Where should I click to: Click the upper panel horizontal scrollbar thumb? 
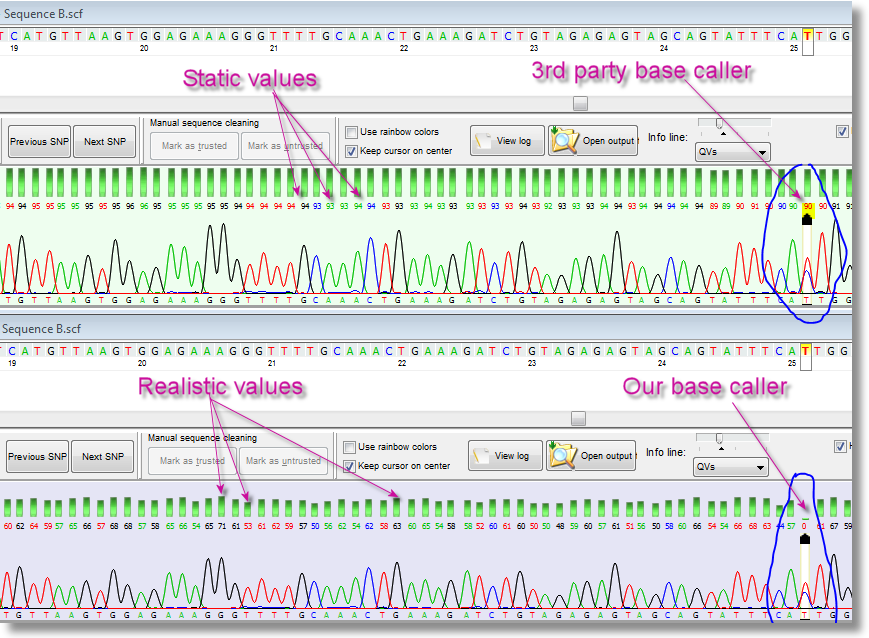click(x=580, y=104)
